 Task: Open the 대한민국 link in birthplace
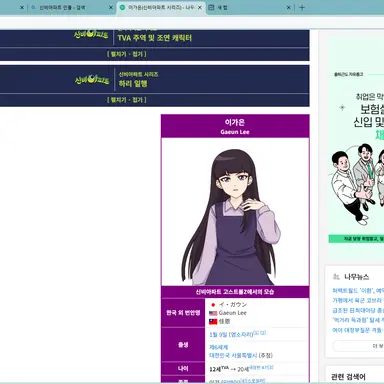(x=220, y=356)
